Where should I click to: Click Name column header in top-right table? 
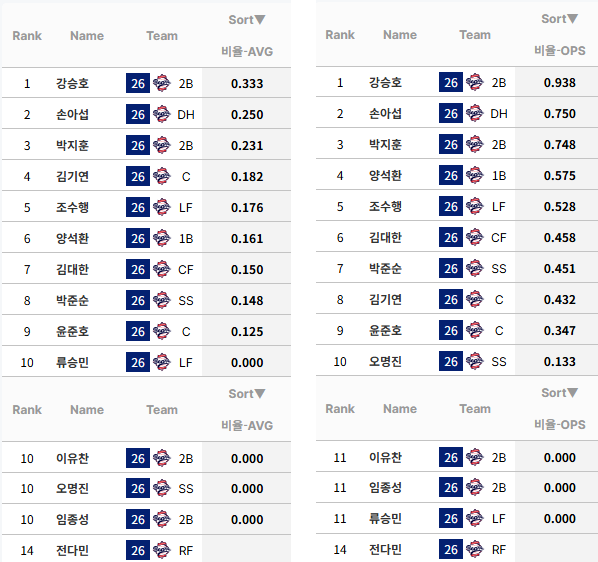click(x=400, y=35)
